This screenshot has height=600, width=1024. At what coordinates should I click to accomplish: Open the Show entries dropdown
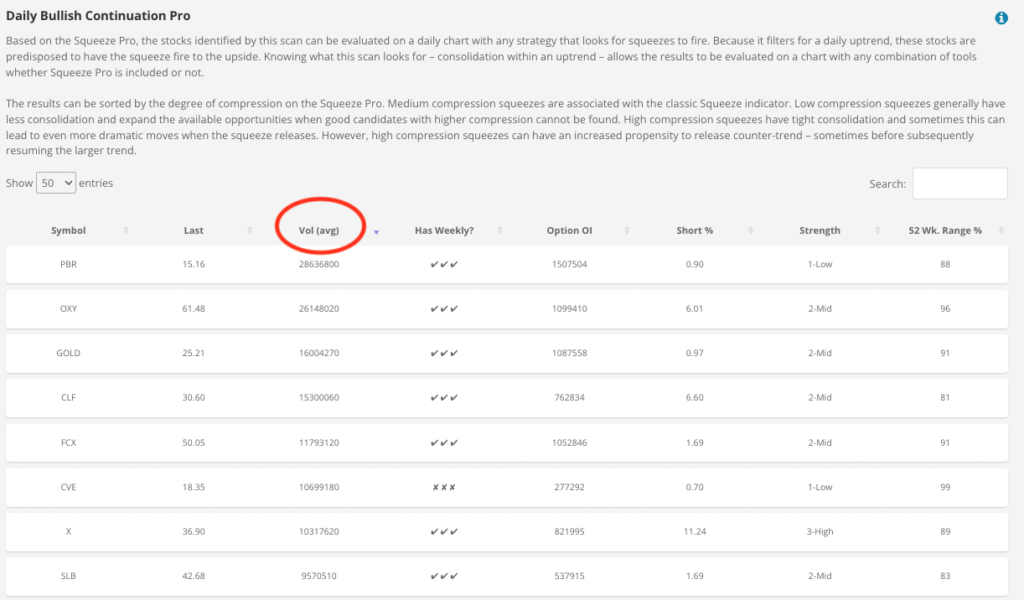(56, 183)
